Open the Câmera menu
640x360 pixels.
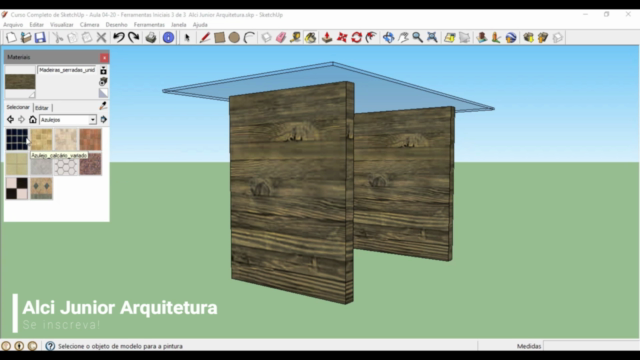click(x=89, y=24)
